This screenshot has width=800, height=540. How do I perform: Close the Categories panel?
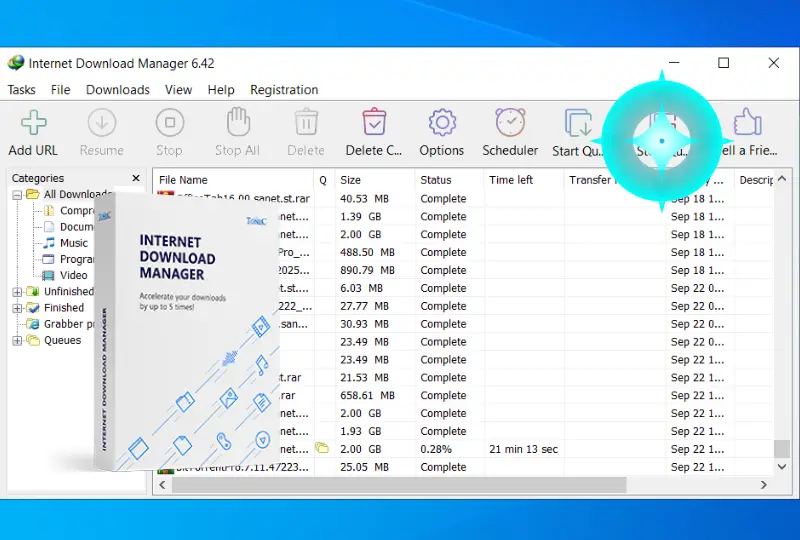tap(136, 178)
